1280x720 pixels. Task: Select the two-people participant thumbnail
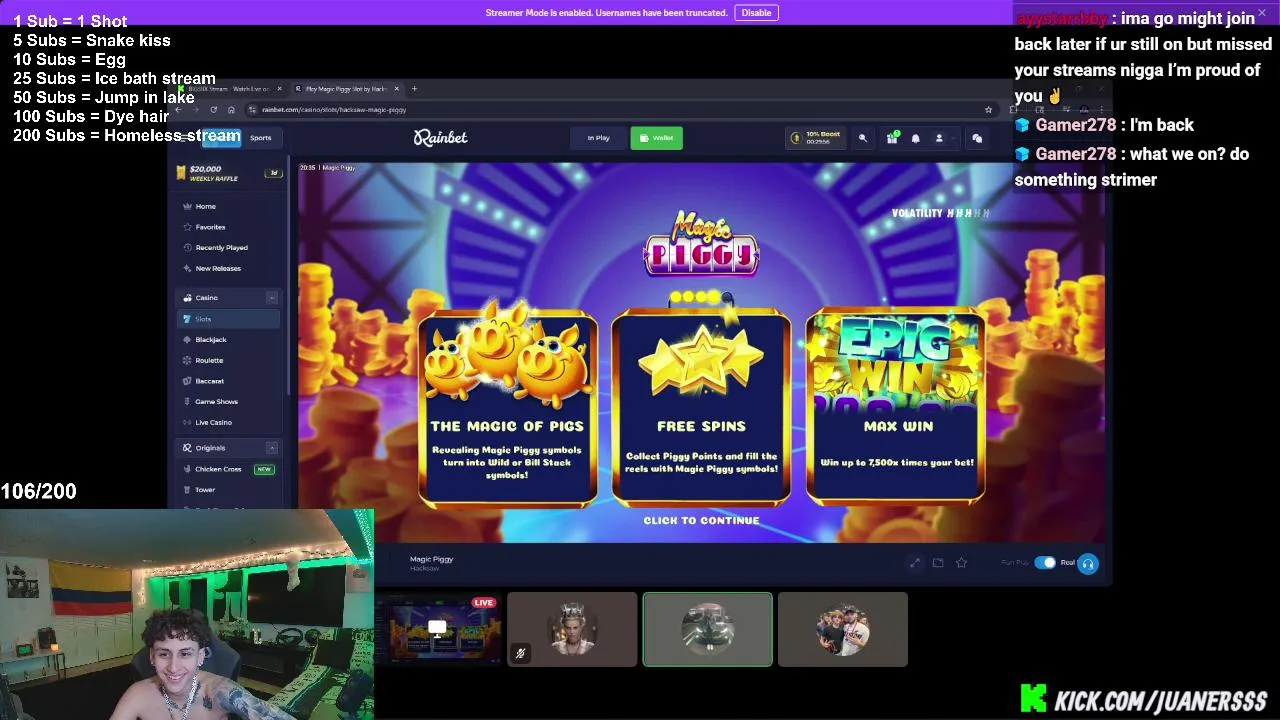pyautogui.click(x=843, y=629)
